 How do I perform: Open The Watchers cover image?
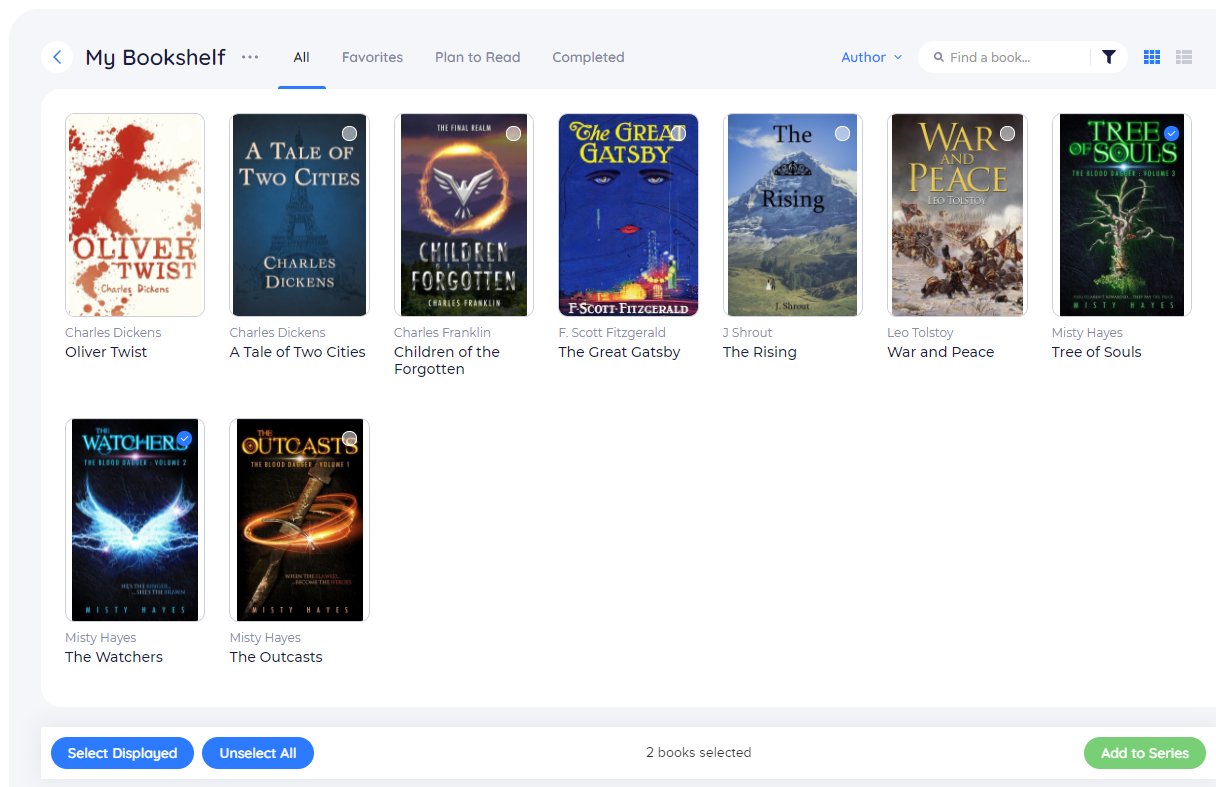[135, 520]
